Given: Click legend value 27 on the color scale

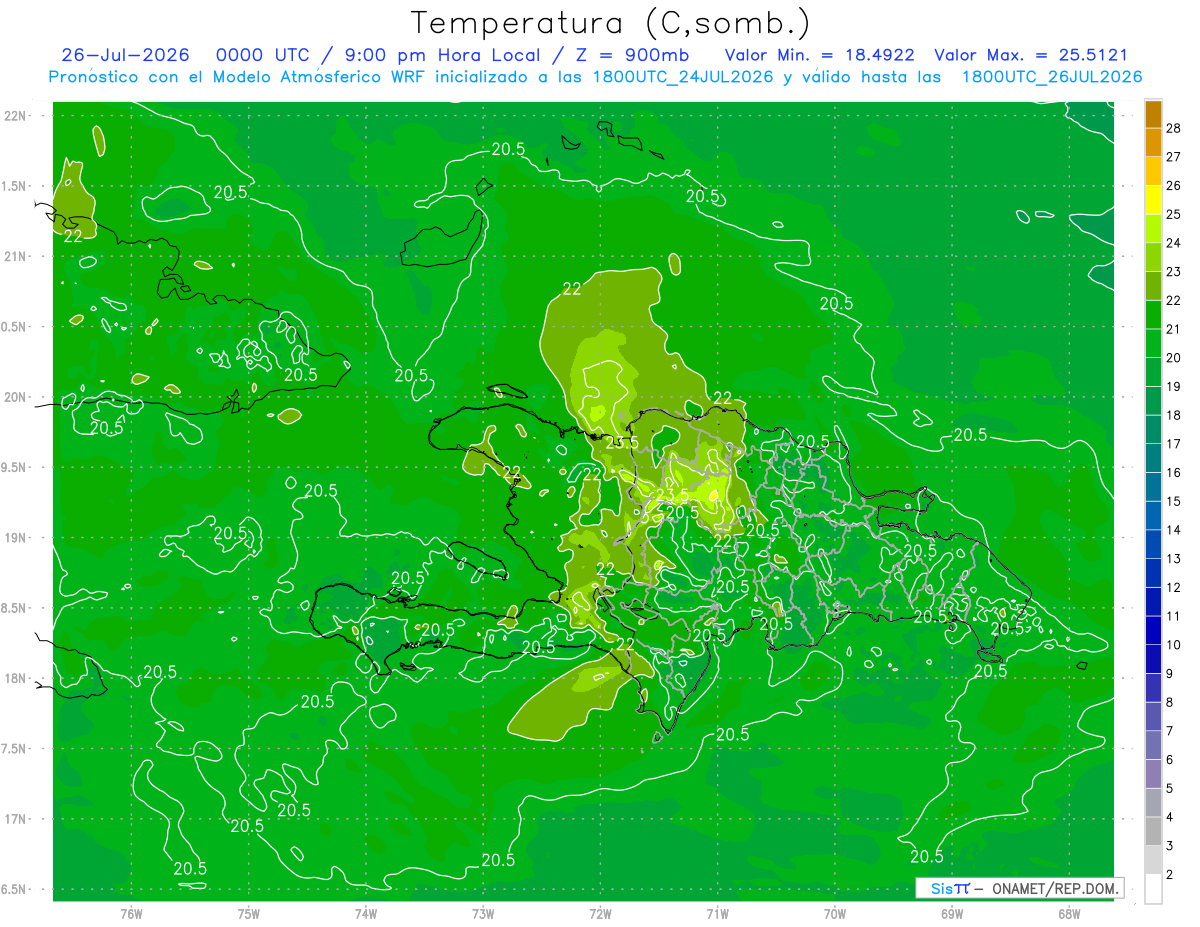Looking at the screenshot, I should pyautogui.click(x=1173, y=157).
